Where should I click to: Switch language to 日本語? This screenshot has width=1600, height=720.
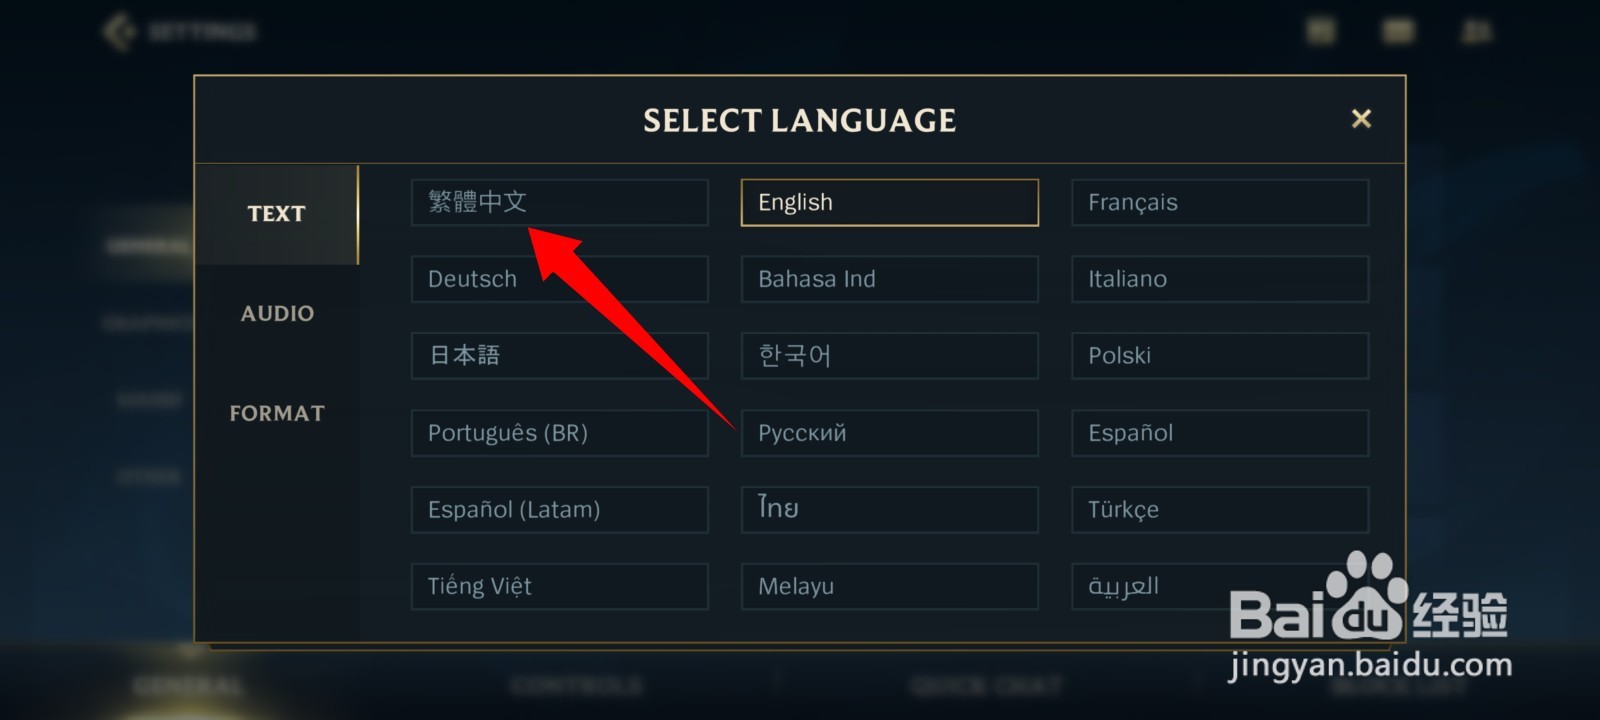tap(559, 356)
